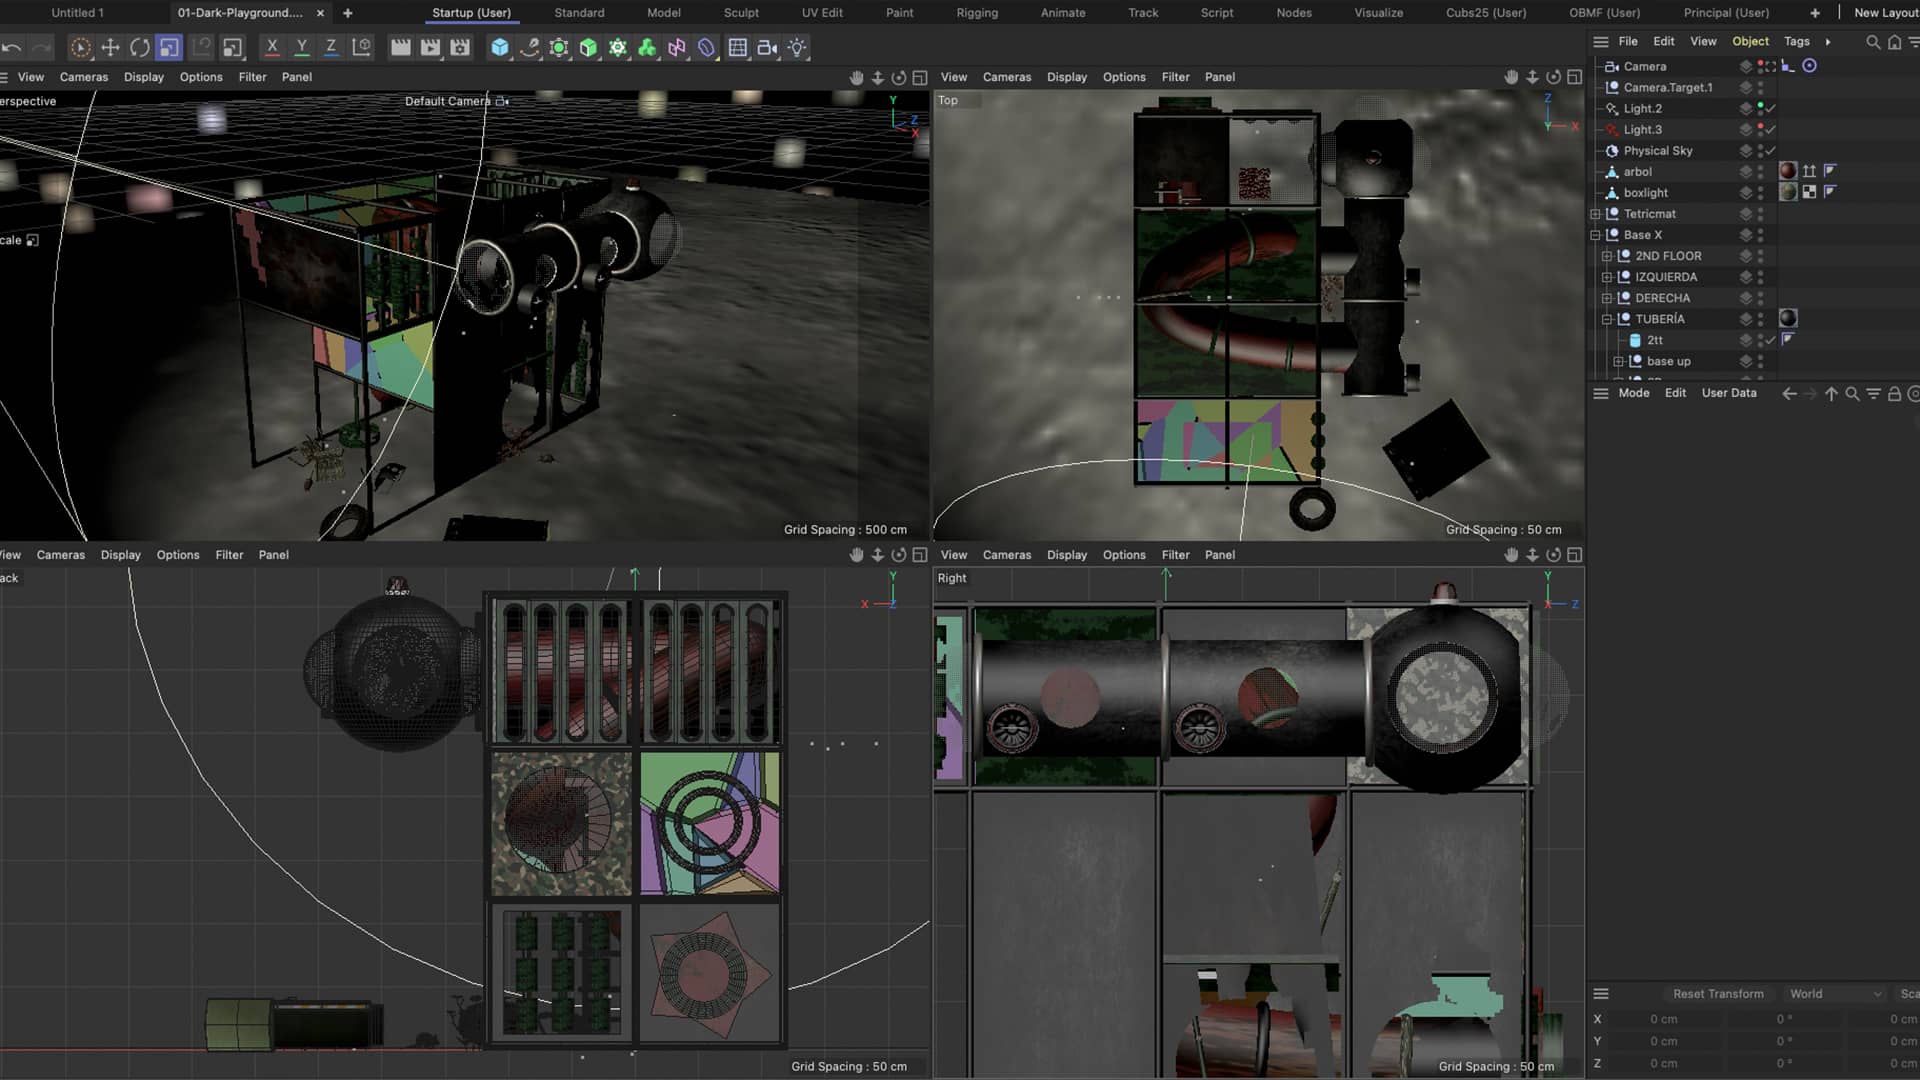1920x1080 pixels.
Task: Click Render View clapperboard icon
Action: 400,47
